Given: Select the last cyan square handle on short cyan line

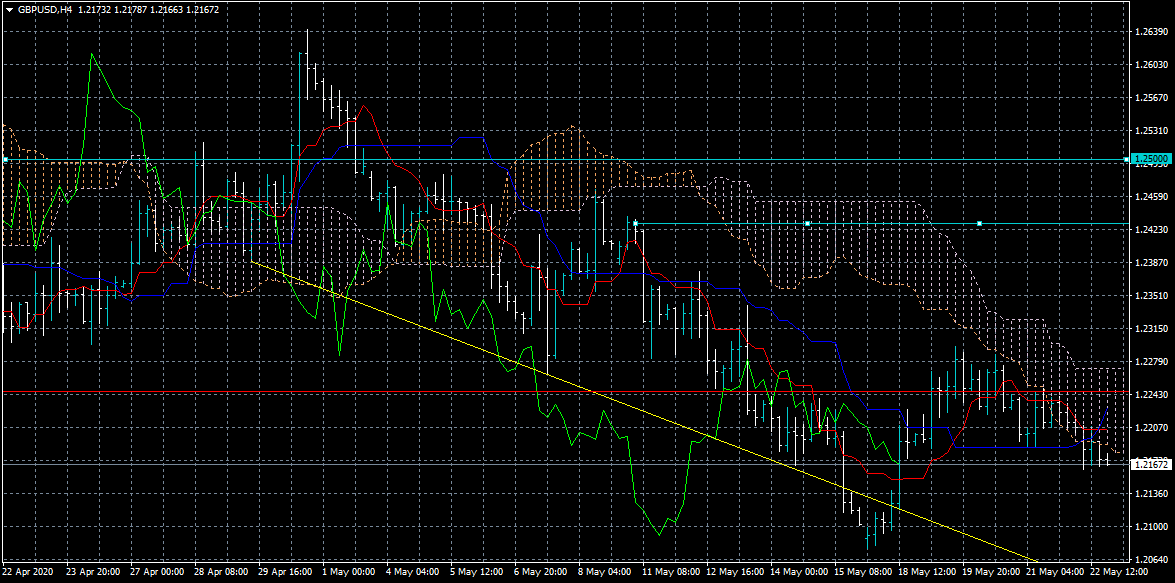Looking at the screenshot, I should pyautogui.click(x=979, y=223).
